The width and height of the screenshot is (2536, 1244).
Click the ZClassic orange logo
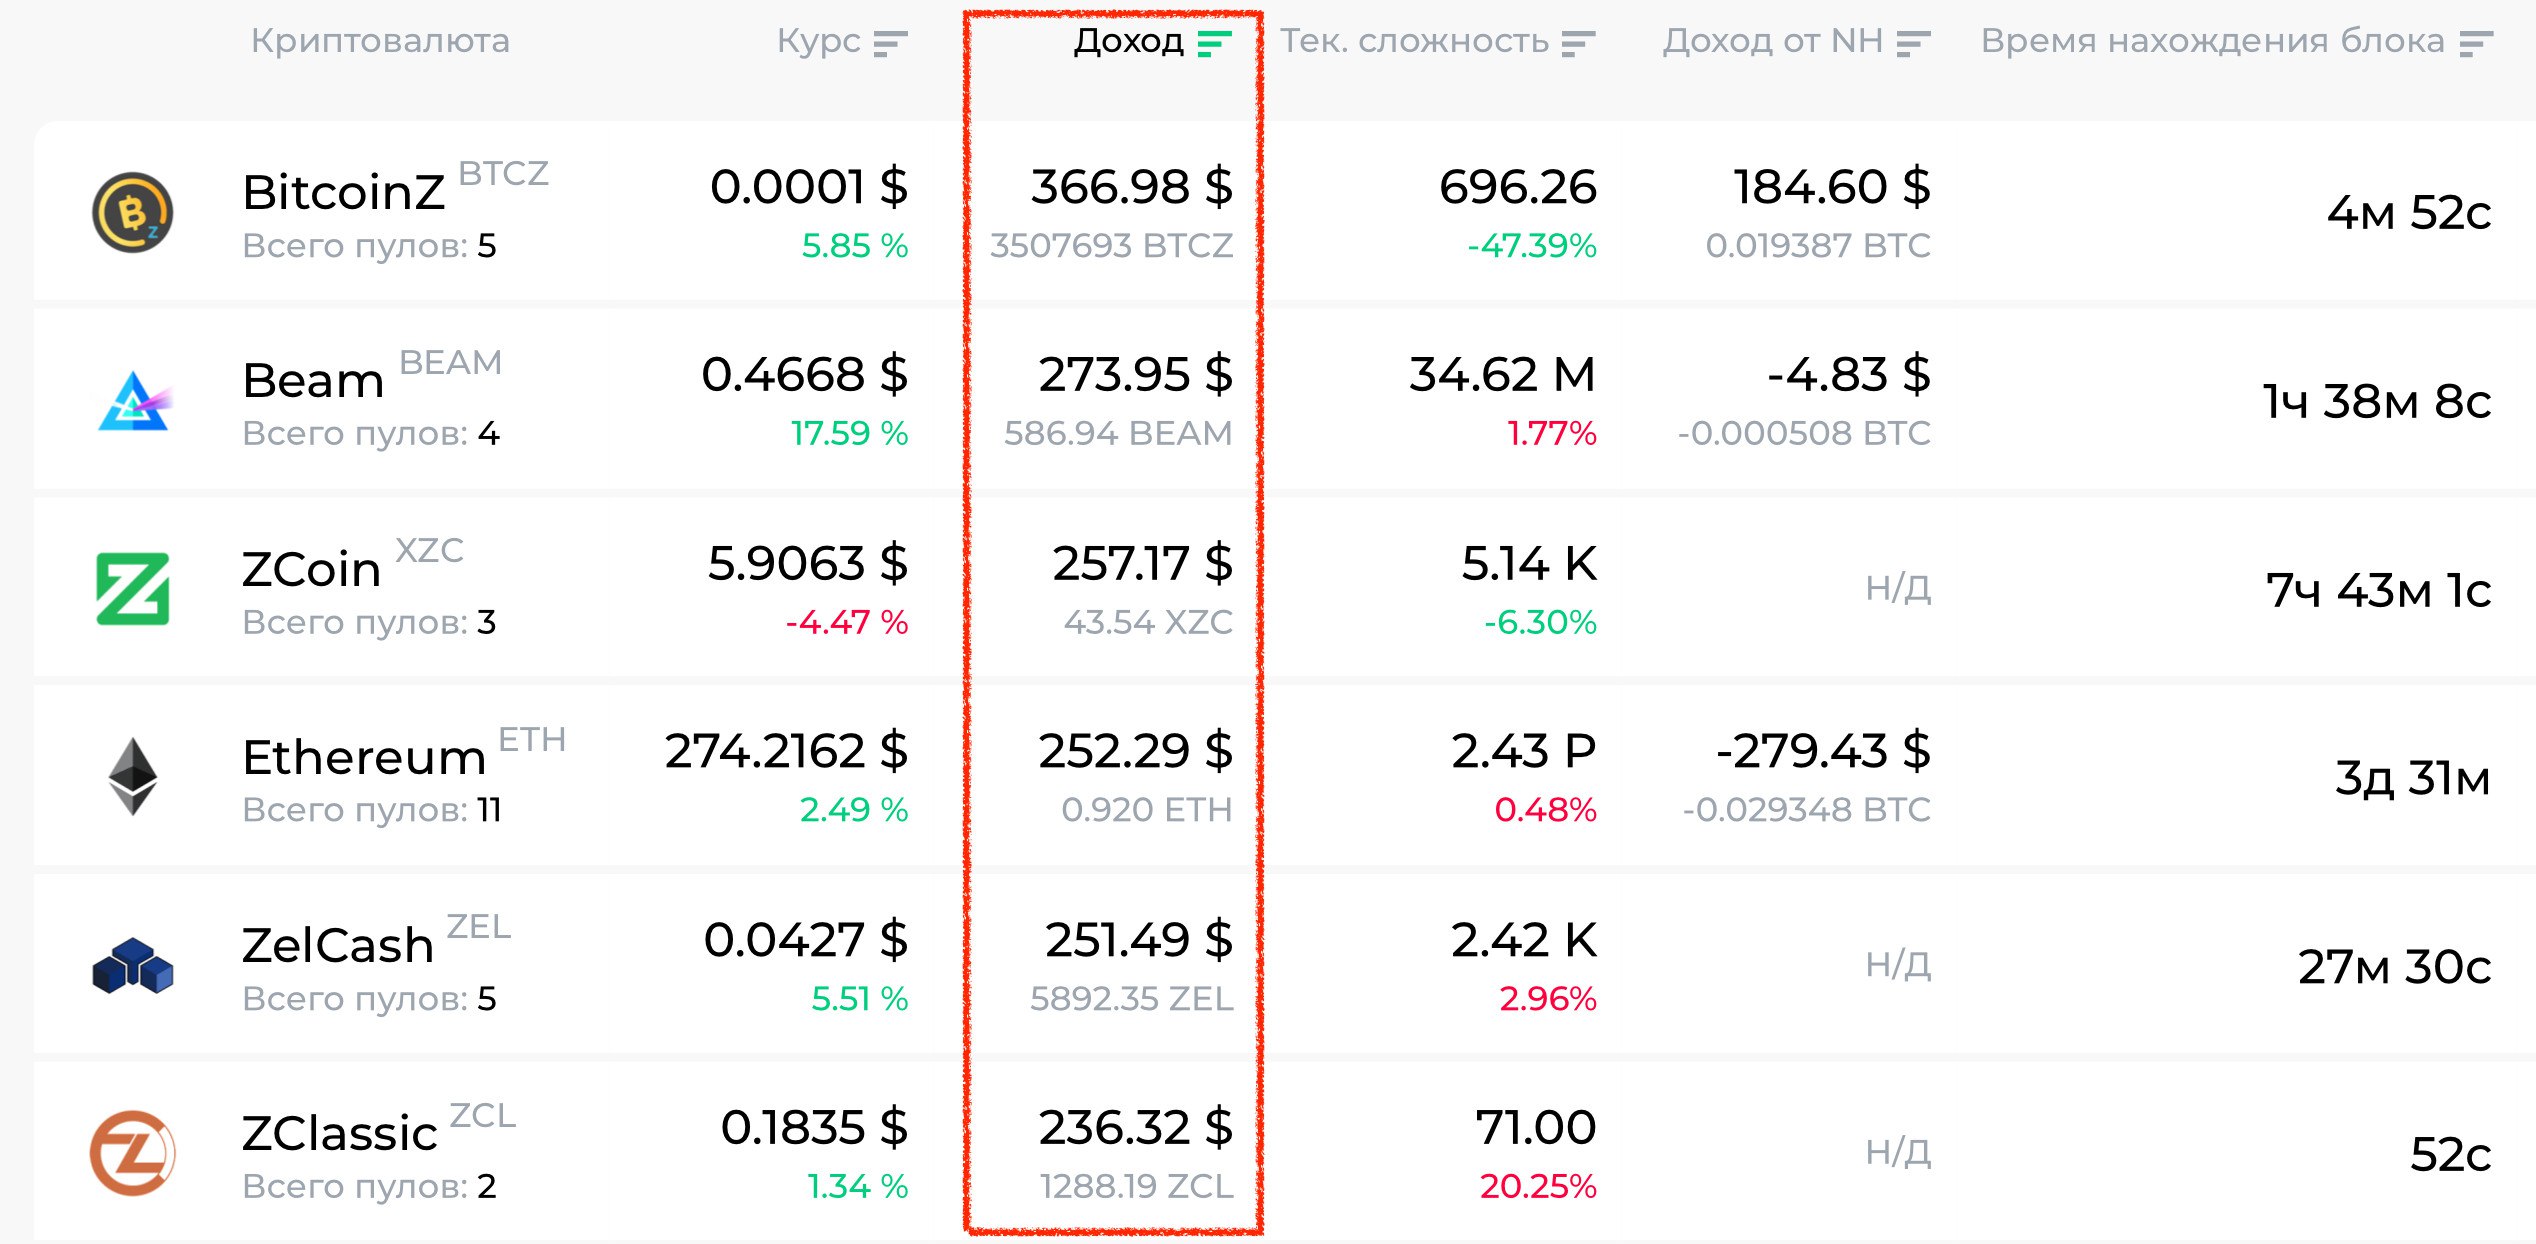133,1153
